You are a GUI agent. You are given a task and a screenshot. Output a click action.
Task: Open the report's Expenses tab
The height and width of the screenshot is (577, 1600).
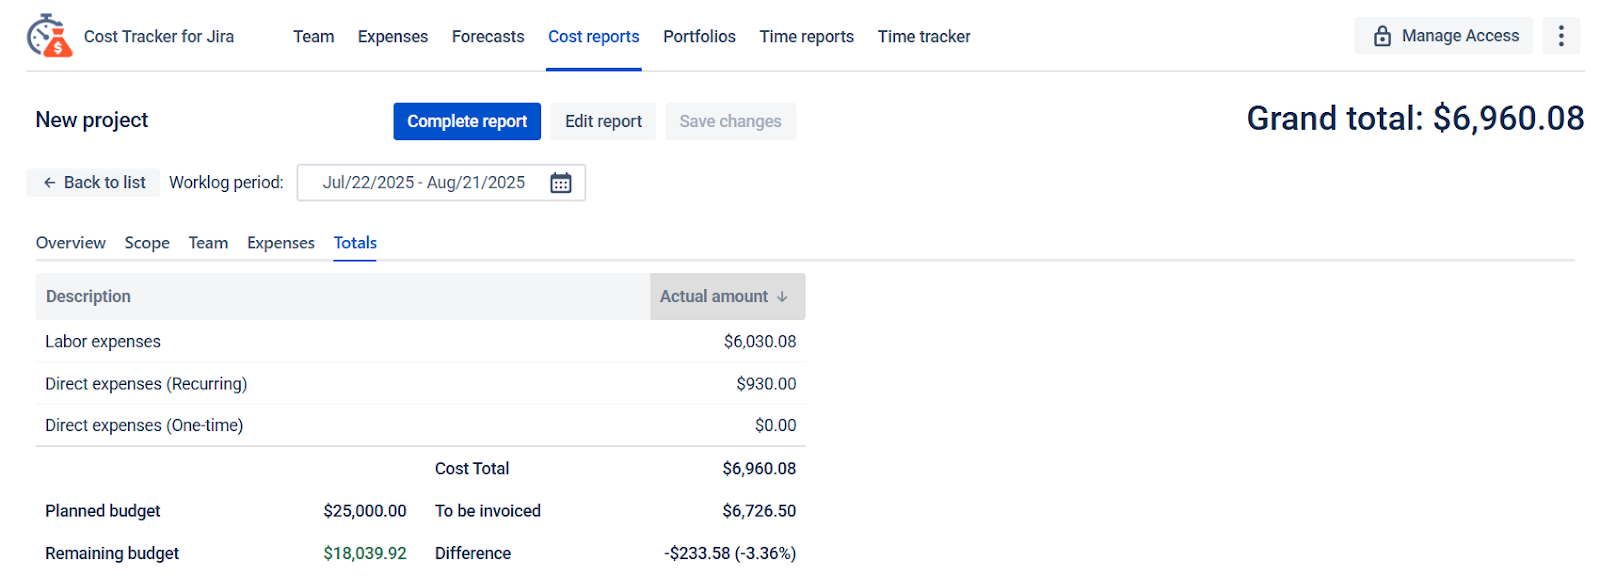pyautogui.click(x=281, y=243)
